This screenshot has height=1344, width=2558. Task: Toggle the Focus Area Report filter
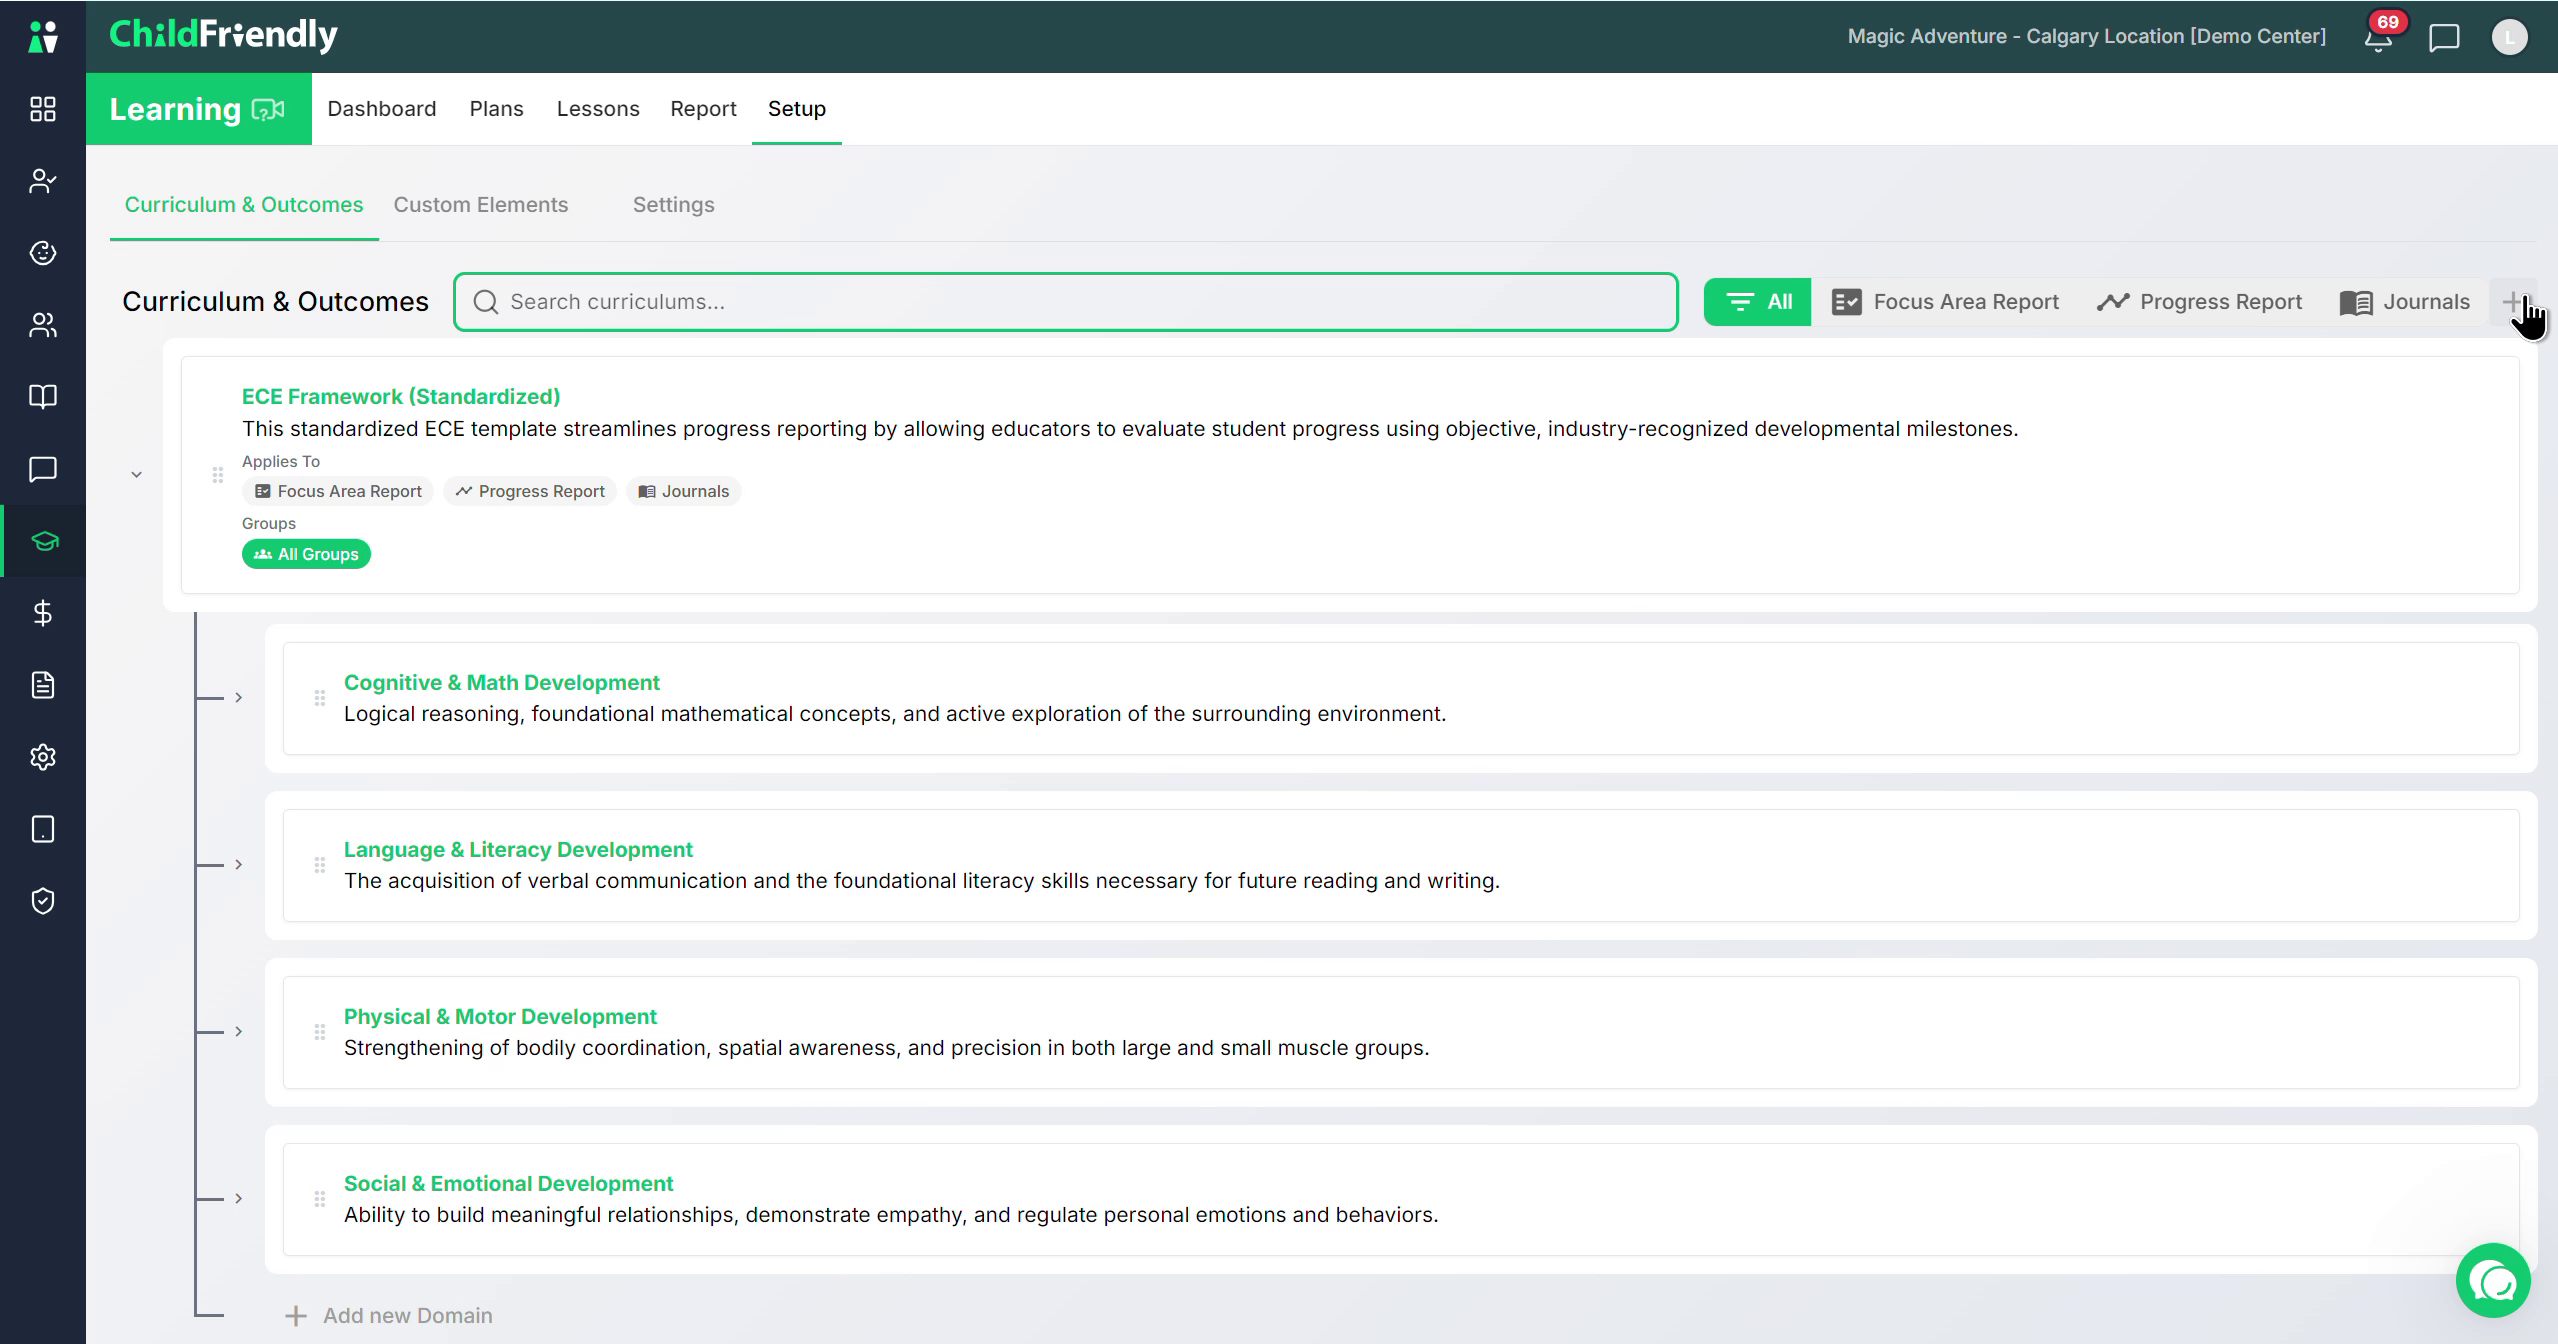coord(1945,302)
